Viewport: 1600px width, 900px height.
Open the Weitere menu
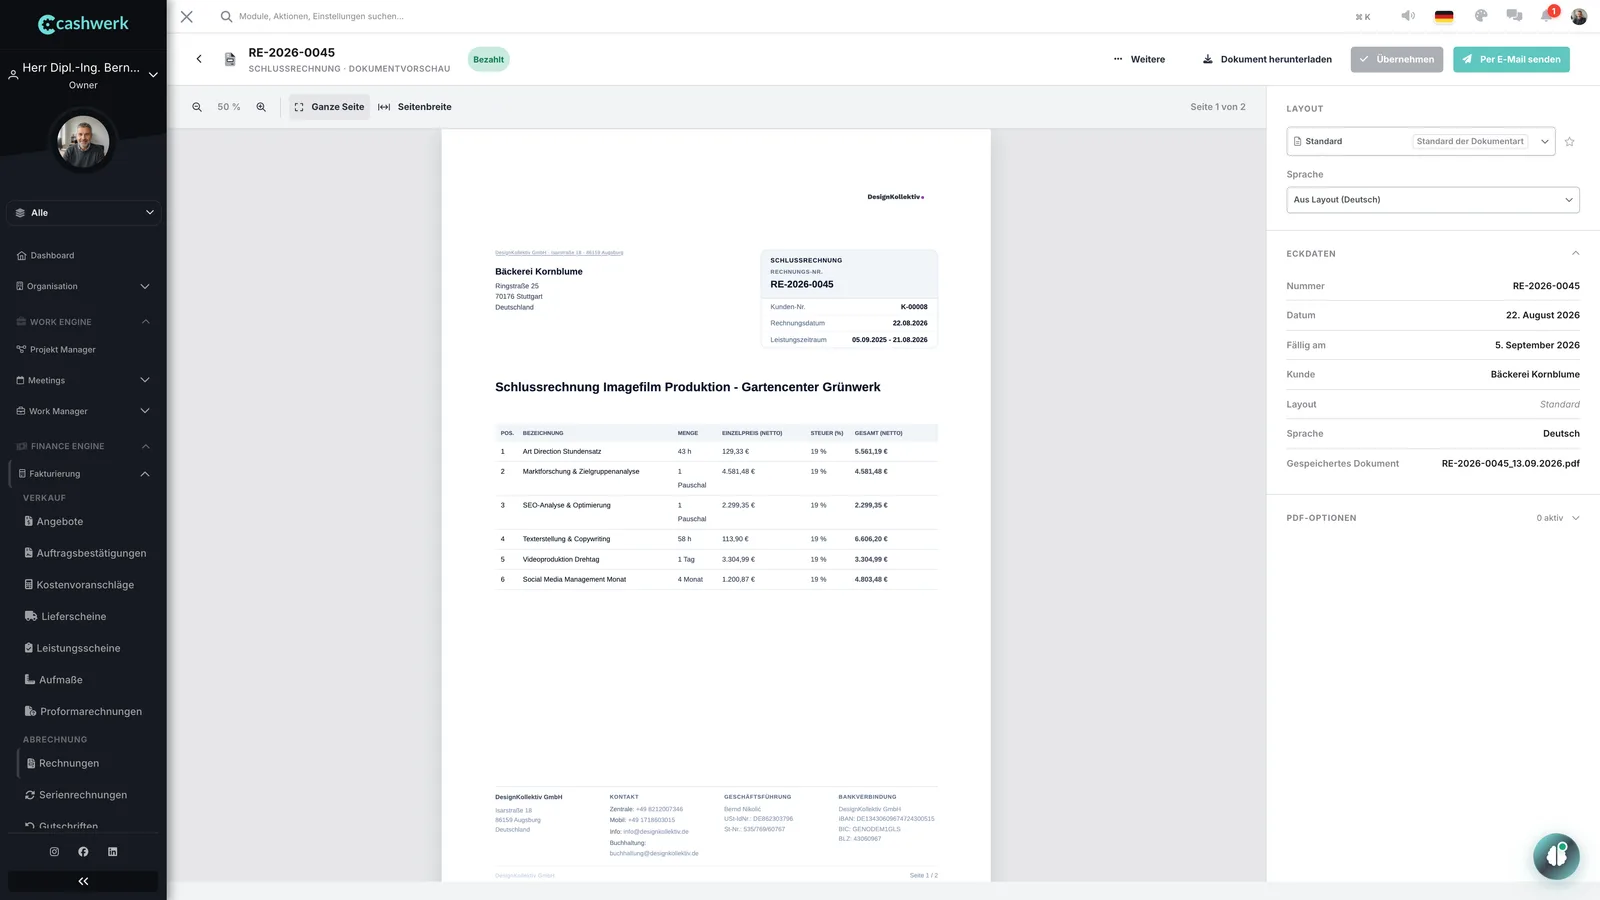pyautogui.click(x=1139, y=59)
